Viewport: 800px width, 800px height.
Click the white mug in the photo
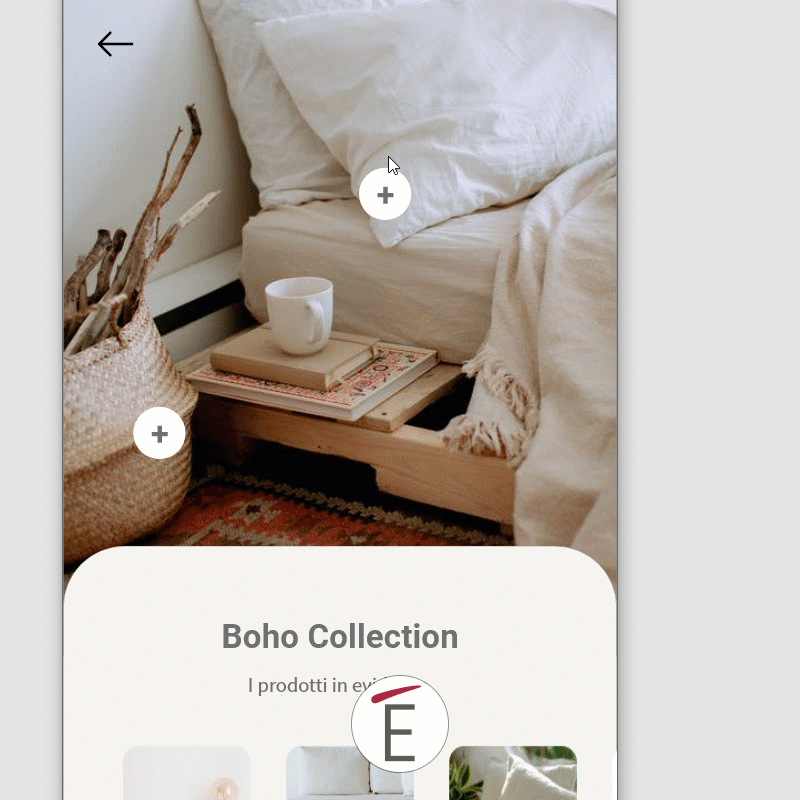300,315
